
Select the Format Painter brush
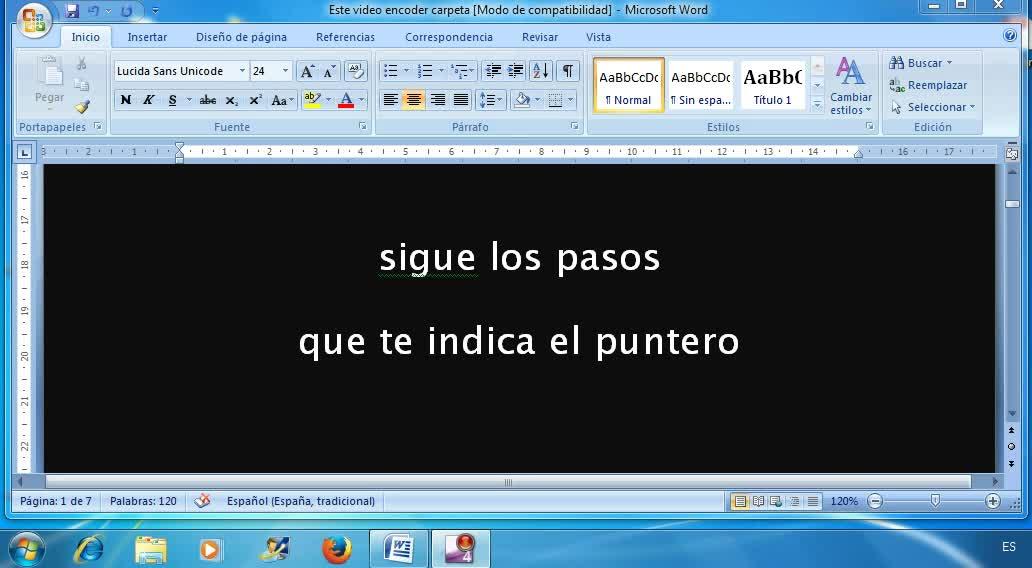82,106
